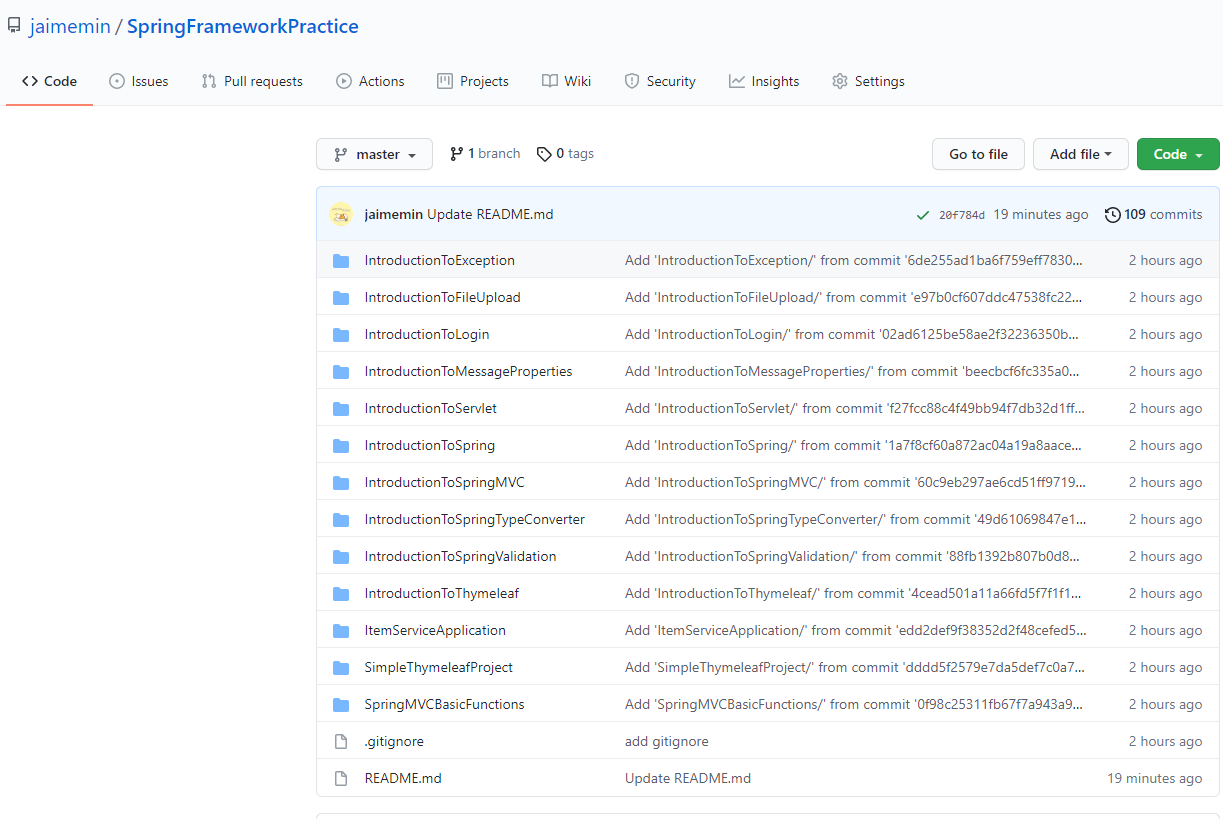The height and width of the screenshot is (819, 1223).
Task: Open the IntroductionToException folder
Action: pyautogui.click(x=440, y=261)
